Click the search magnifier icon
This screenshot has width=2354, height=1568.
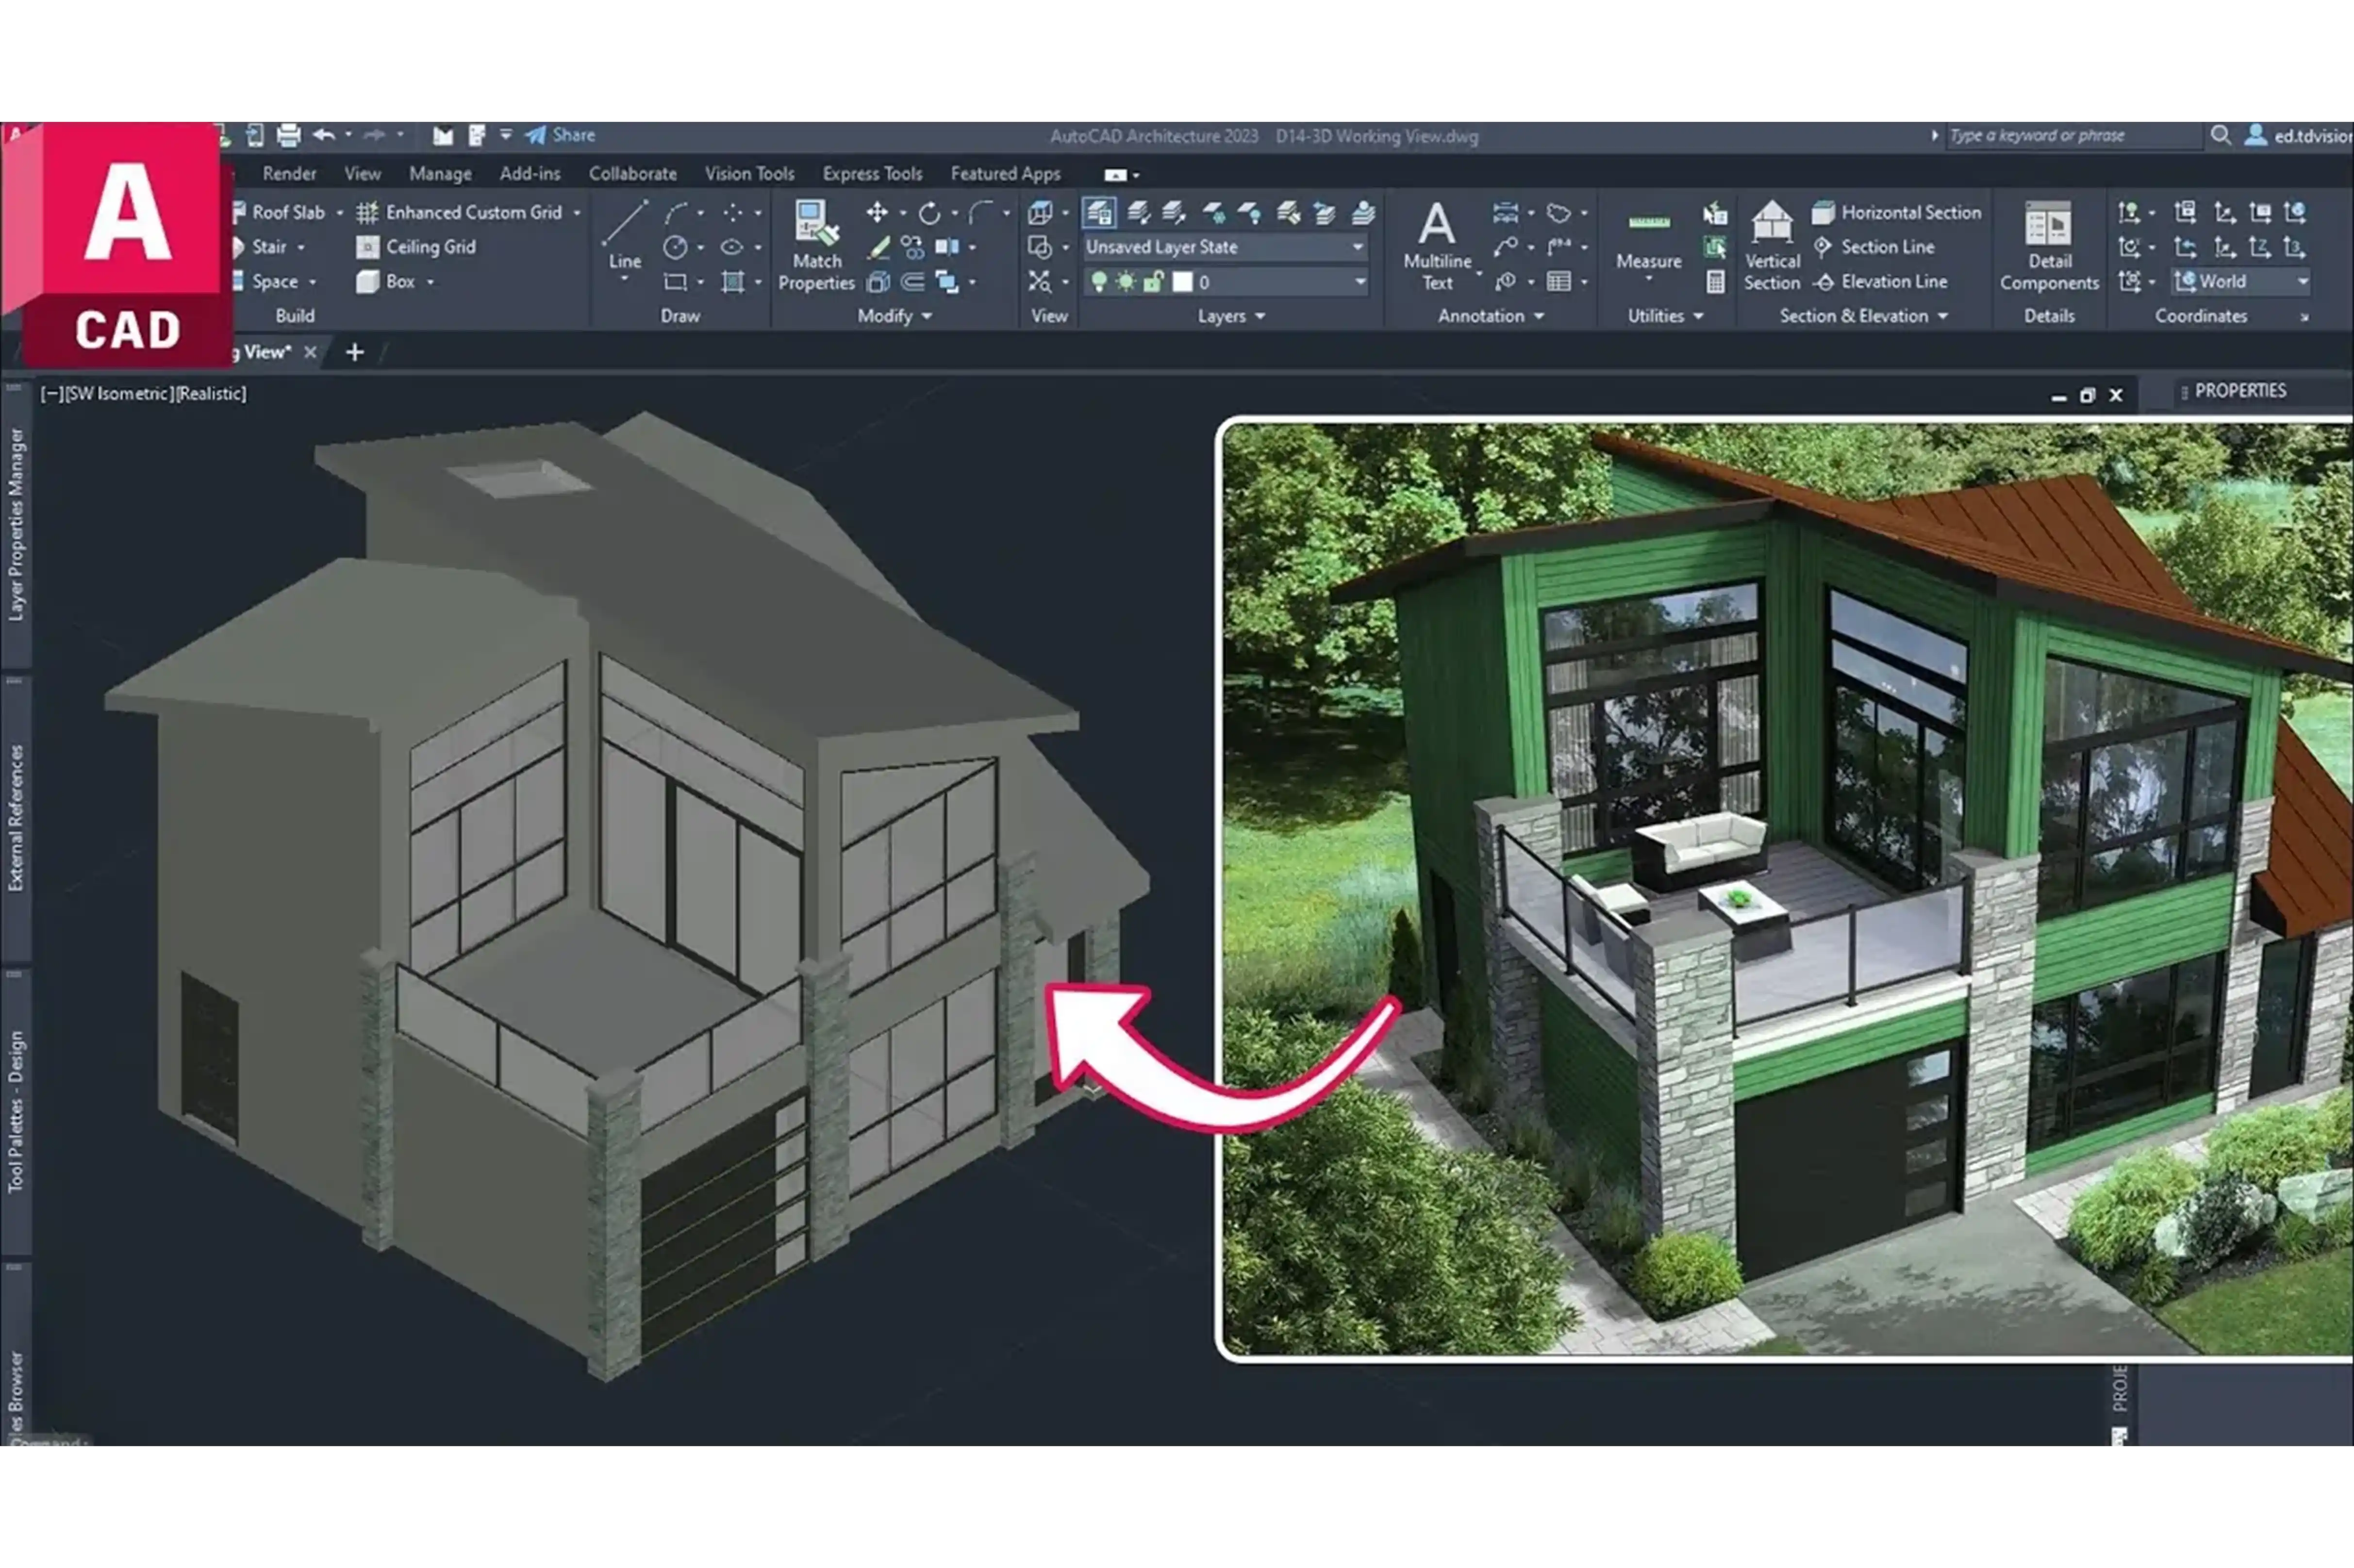tap(2220, 135)
